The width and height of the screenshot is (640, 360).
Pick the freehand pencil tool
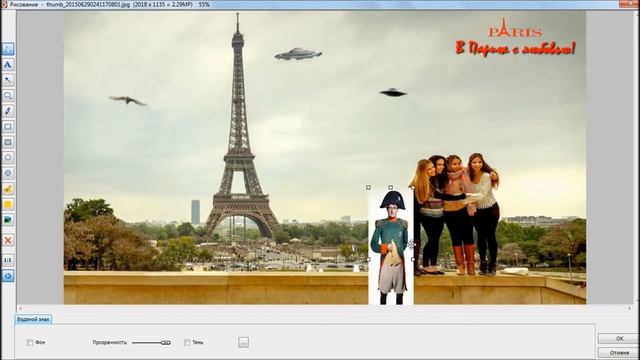point(8,111)
